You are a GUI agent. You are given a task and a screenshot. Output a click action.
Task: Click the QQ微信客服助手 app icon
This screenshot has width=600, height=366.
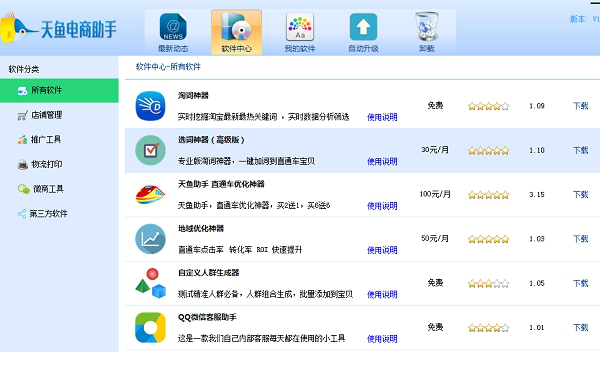click(150, 328)
